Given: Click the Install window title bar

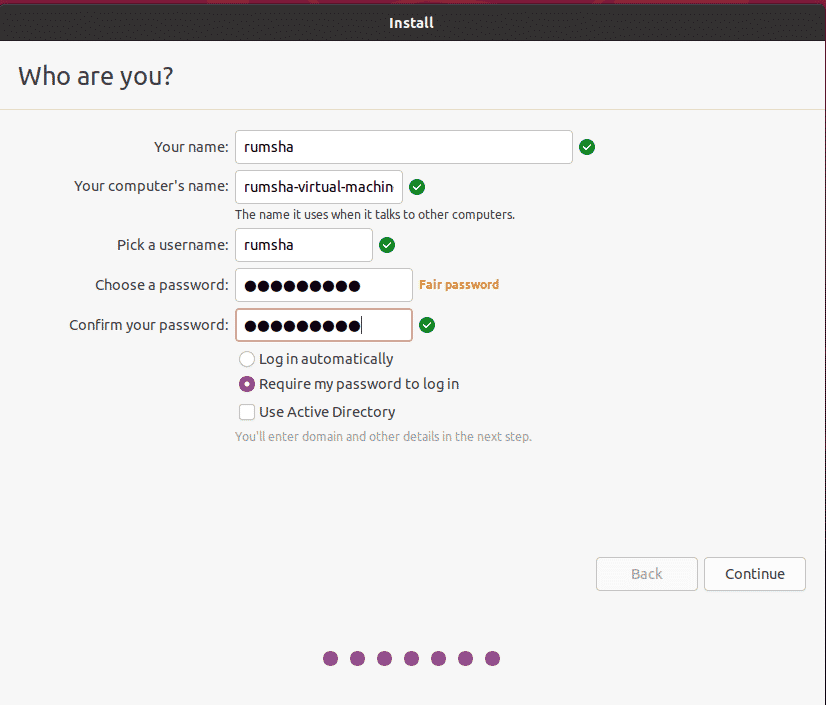Looking at the screenshot, I should tap(411, 23).
